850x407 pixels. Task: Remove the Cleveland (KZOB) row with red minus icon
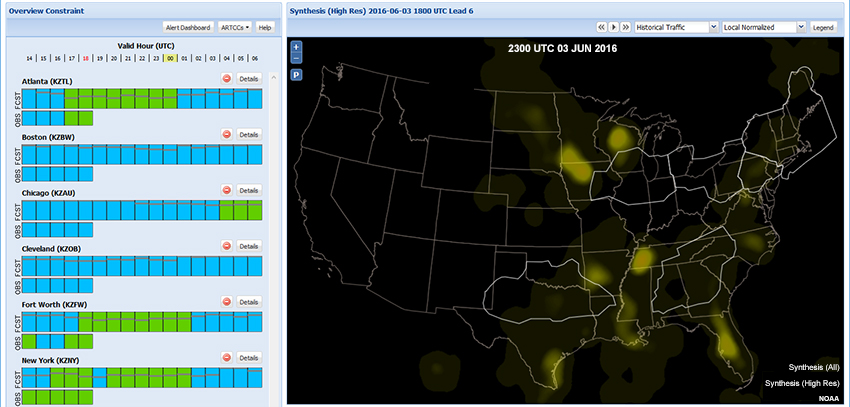click(227, 246)
